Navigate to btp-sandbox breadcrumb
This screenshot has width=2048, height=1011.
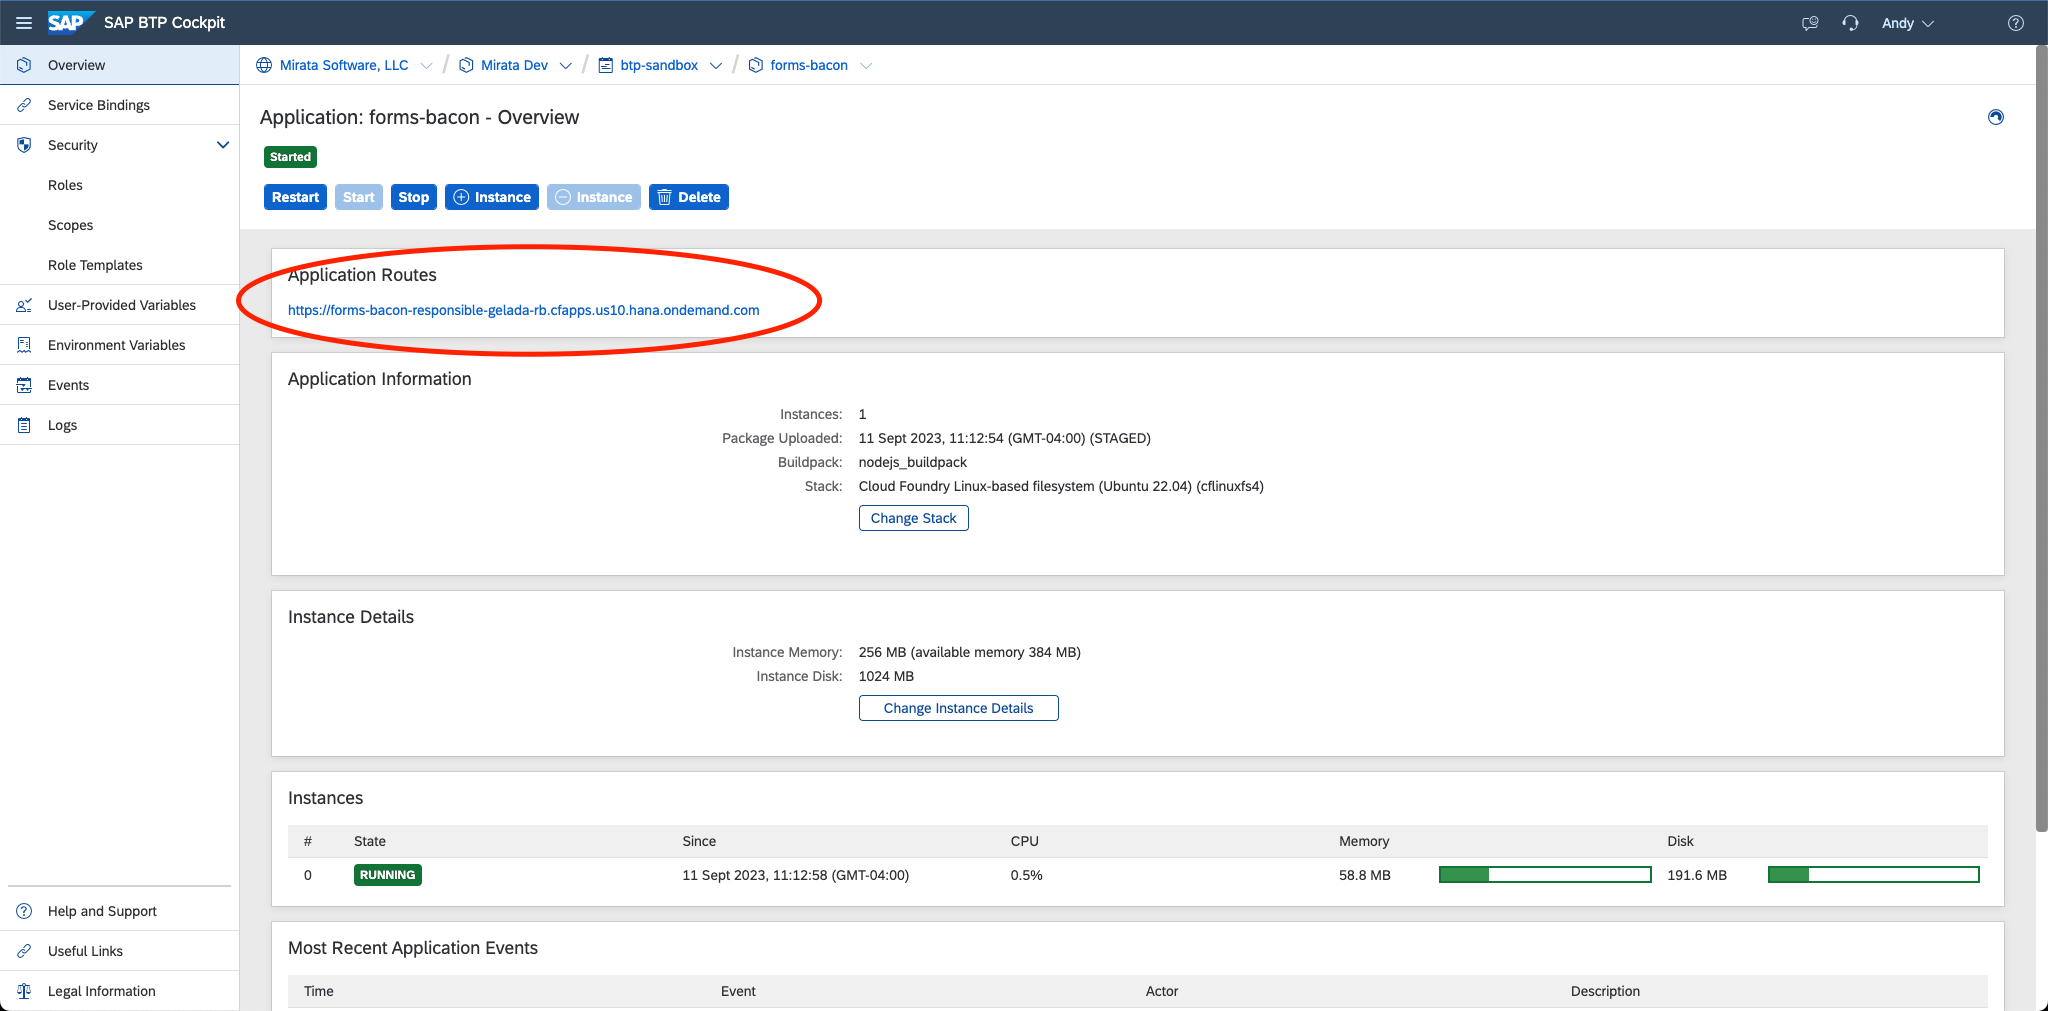659,65
